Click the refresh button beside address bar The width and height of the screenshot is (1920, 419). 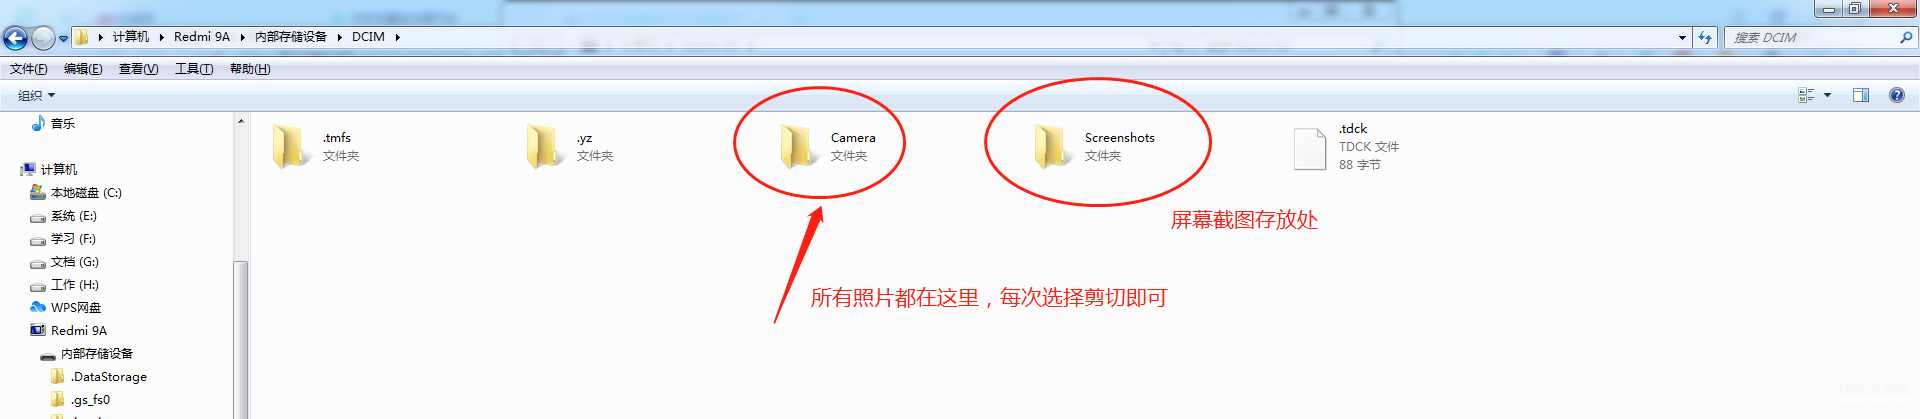click(1705, 37)
